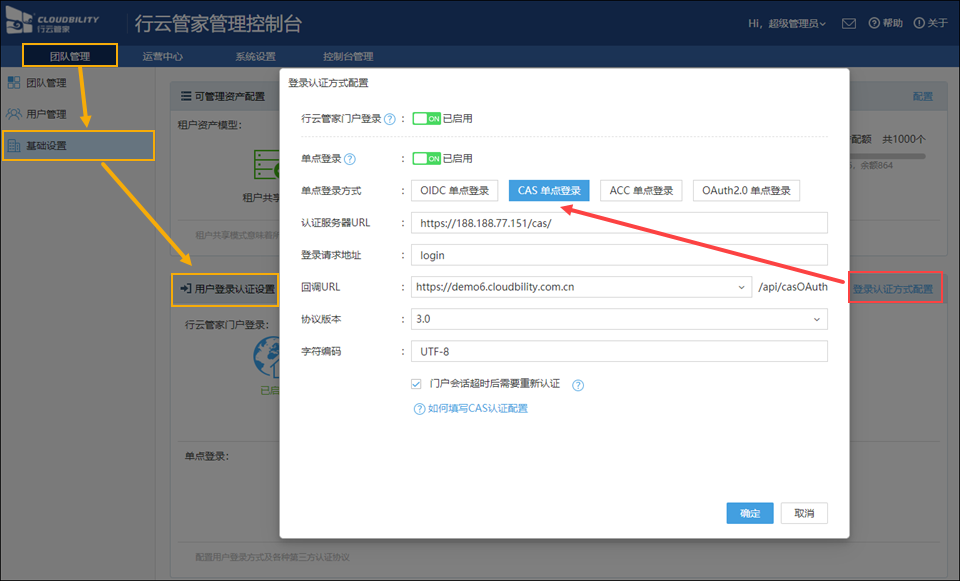The width and height of the screenshot is (960, 581).
Task: Click the 关于 info icon in header
Action: [x=919, y=23]
